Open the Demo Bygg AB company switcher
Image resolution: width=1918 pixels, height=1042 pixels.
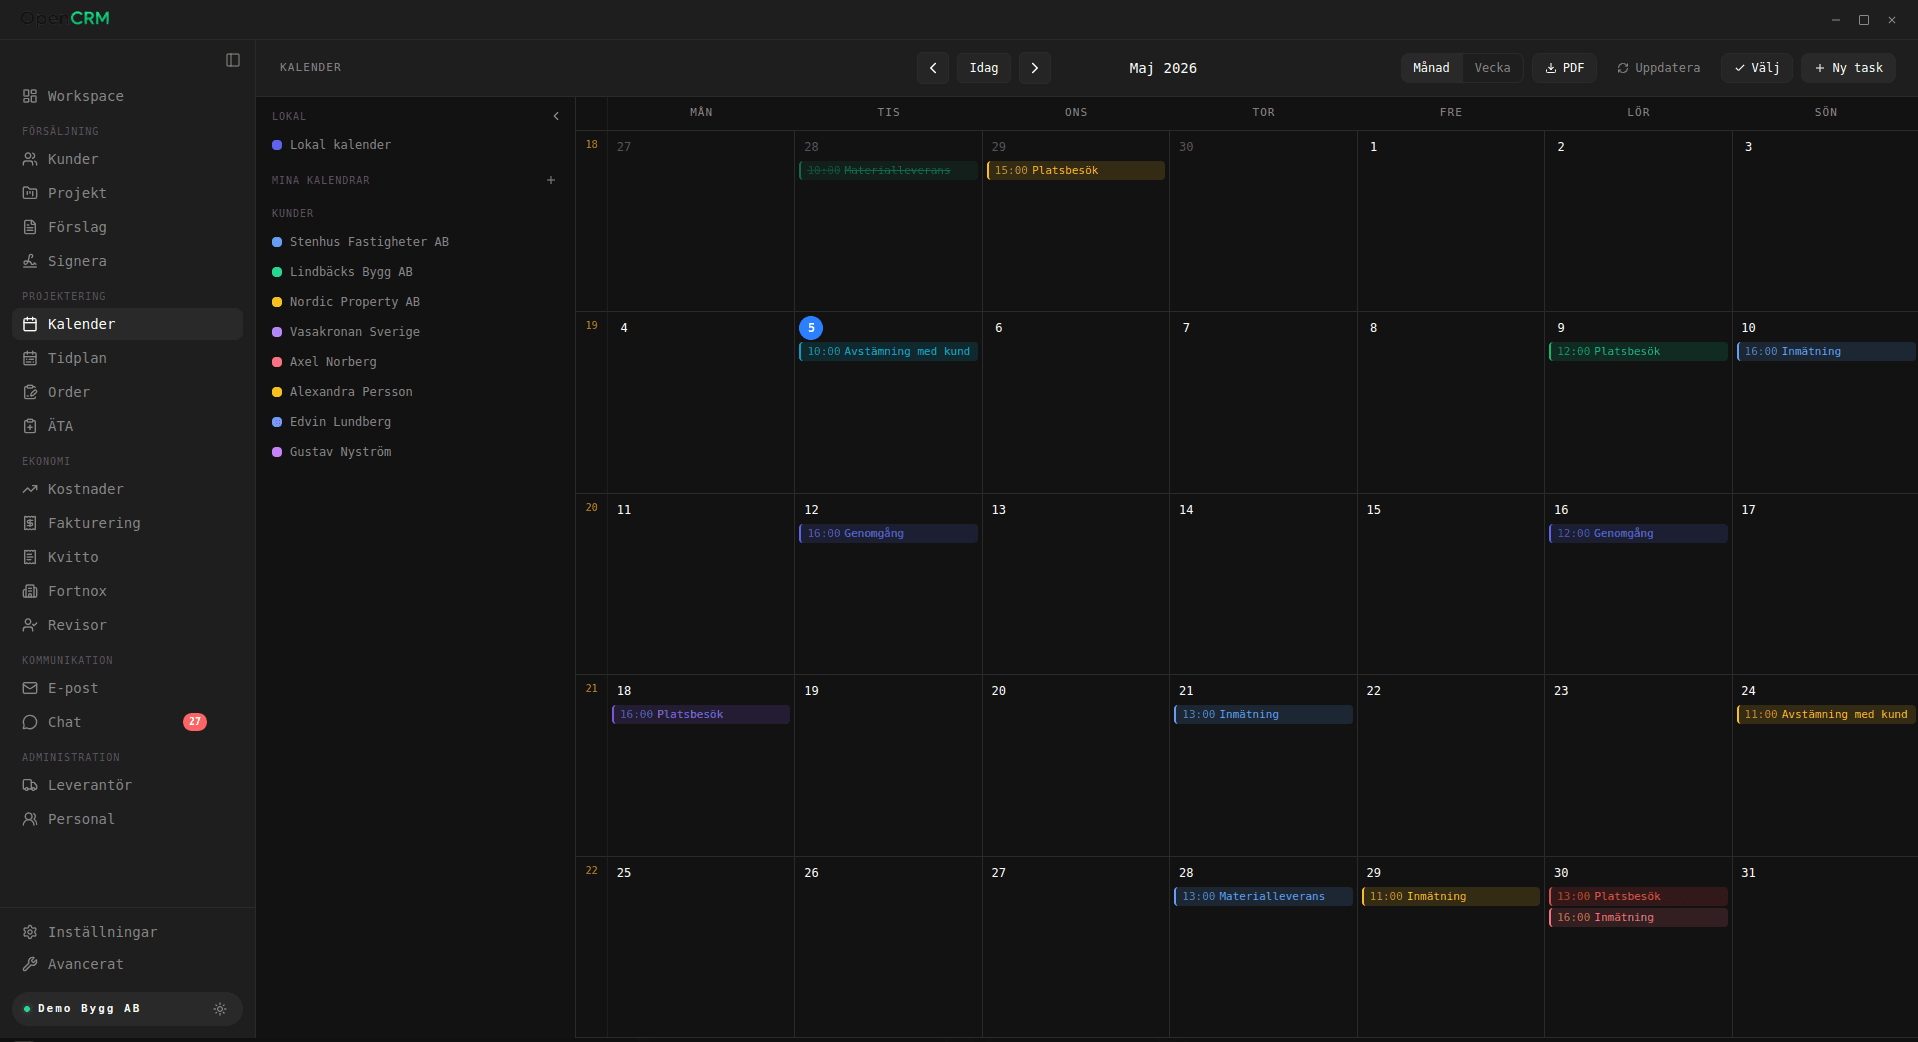127,1009
